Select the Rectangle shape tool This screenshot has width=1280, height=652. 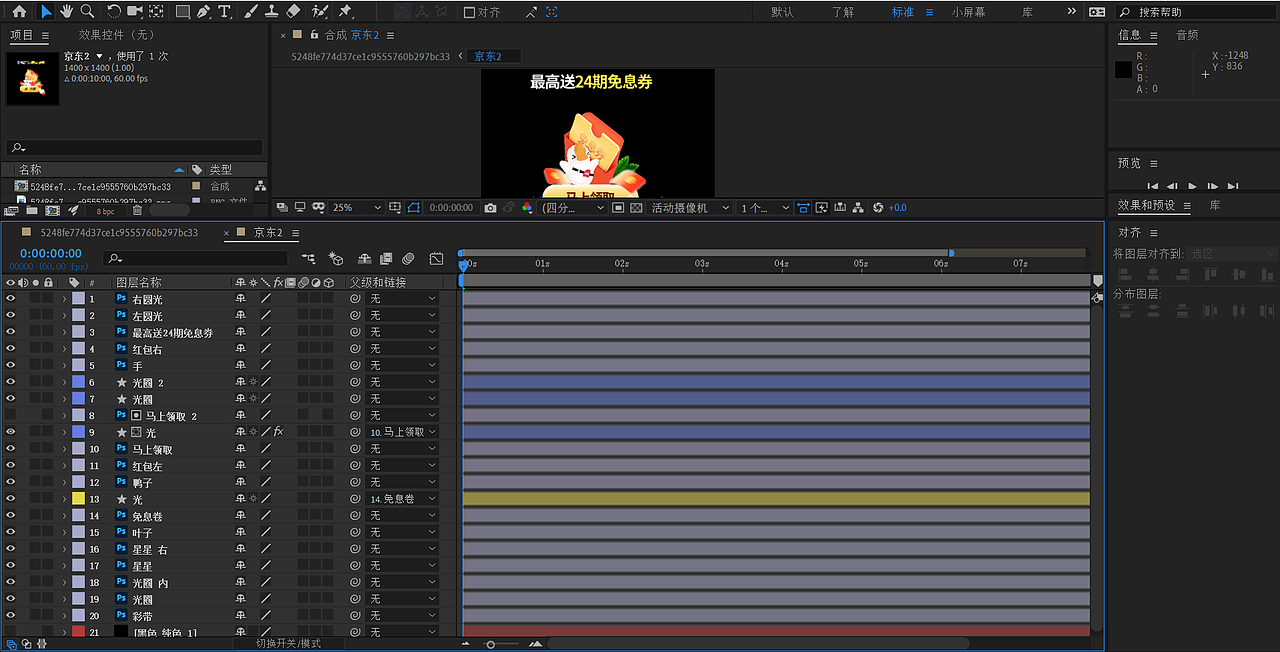tap(182, 12)
